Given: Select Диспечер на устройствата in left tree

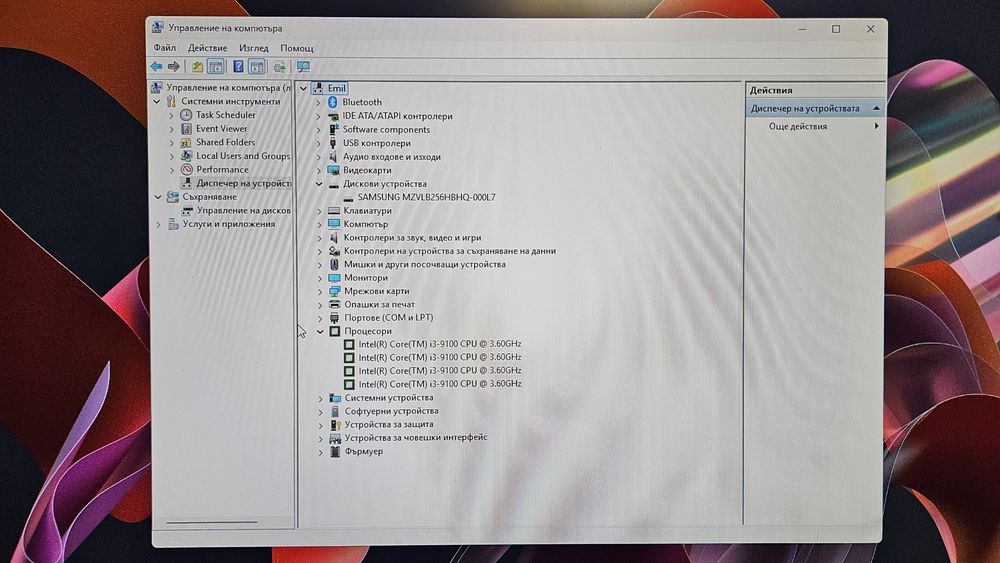Looking at the screenshot, I should pos(243,183).
